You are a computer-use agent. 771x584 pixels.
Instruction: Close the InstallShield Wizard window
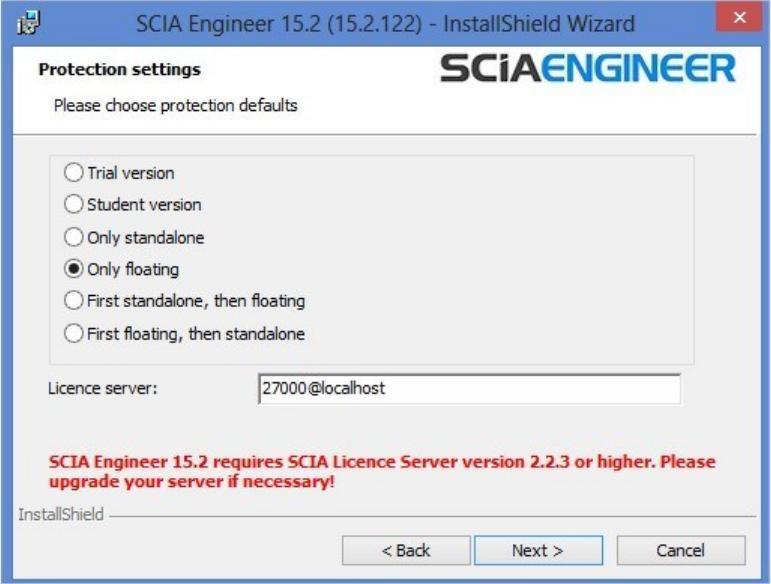coord(739,17)
